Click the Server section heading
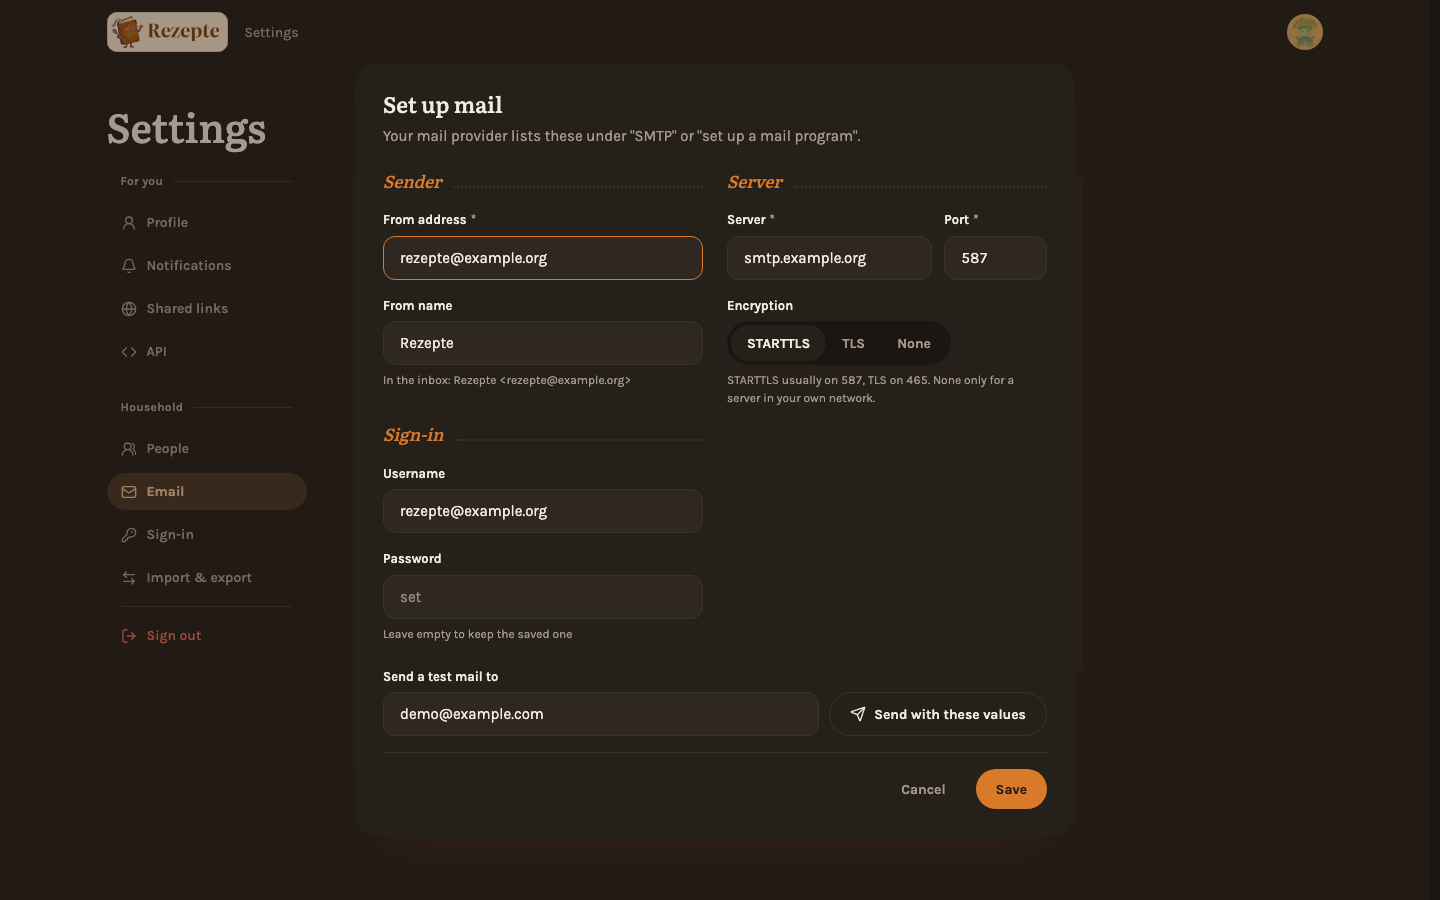 pyautogui.click(x=755, y=182)
